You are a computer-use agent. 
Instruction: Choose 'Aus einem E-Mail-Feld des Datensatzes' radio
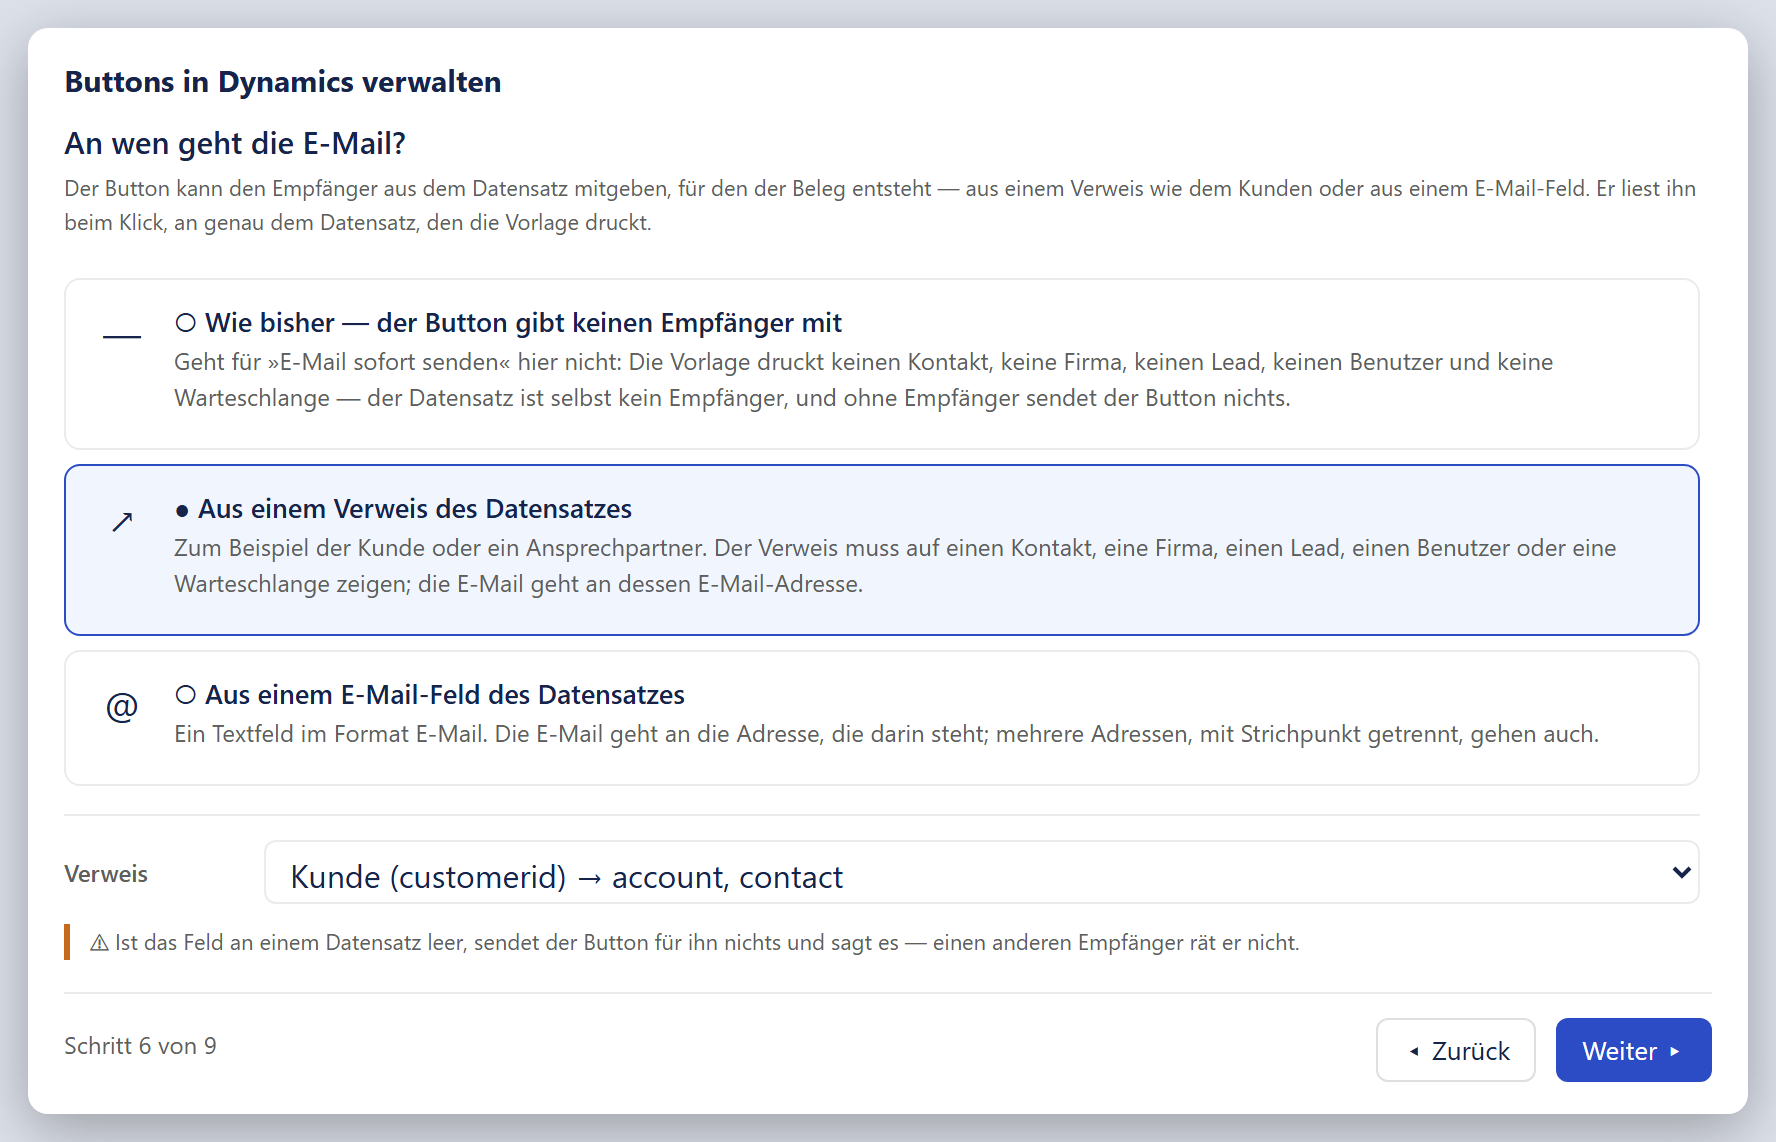click(x=185, y=695)
